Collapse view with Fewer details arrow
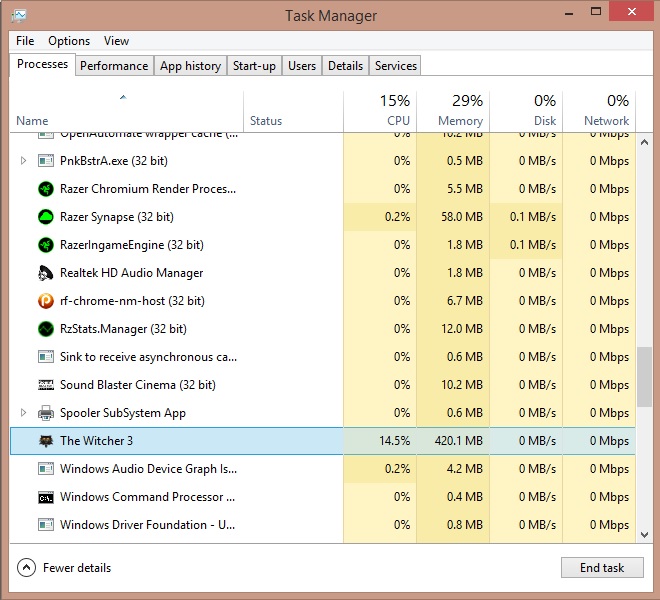The image size is (660, 600). point(27,568)
